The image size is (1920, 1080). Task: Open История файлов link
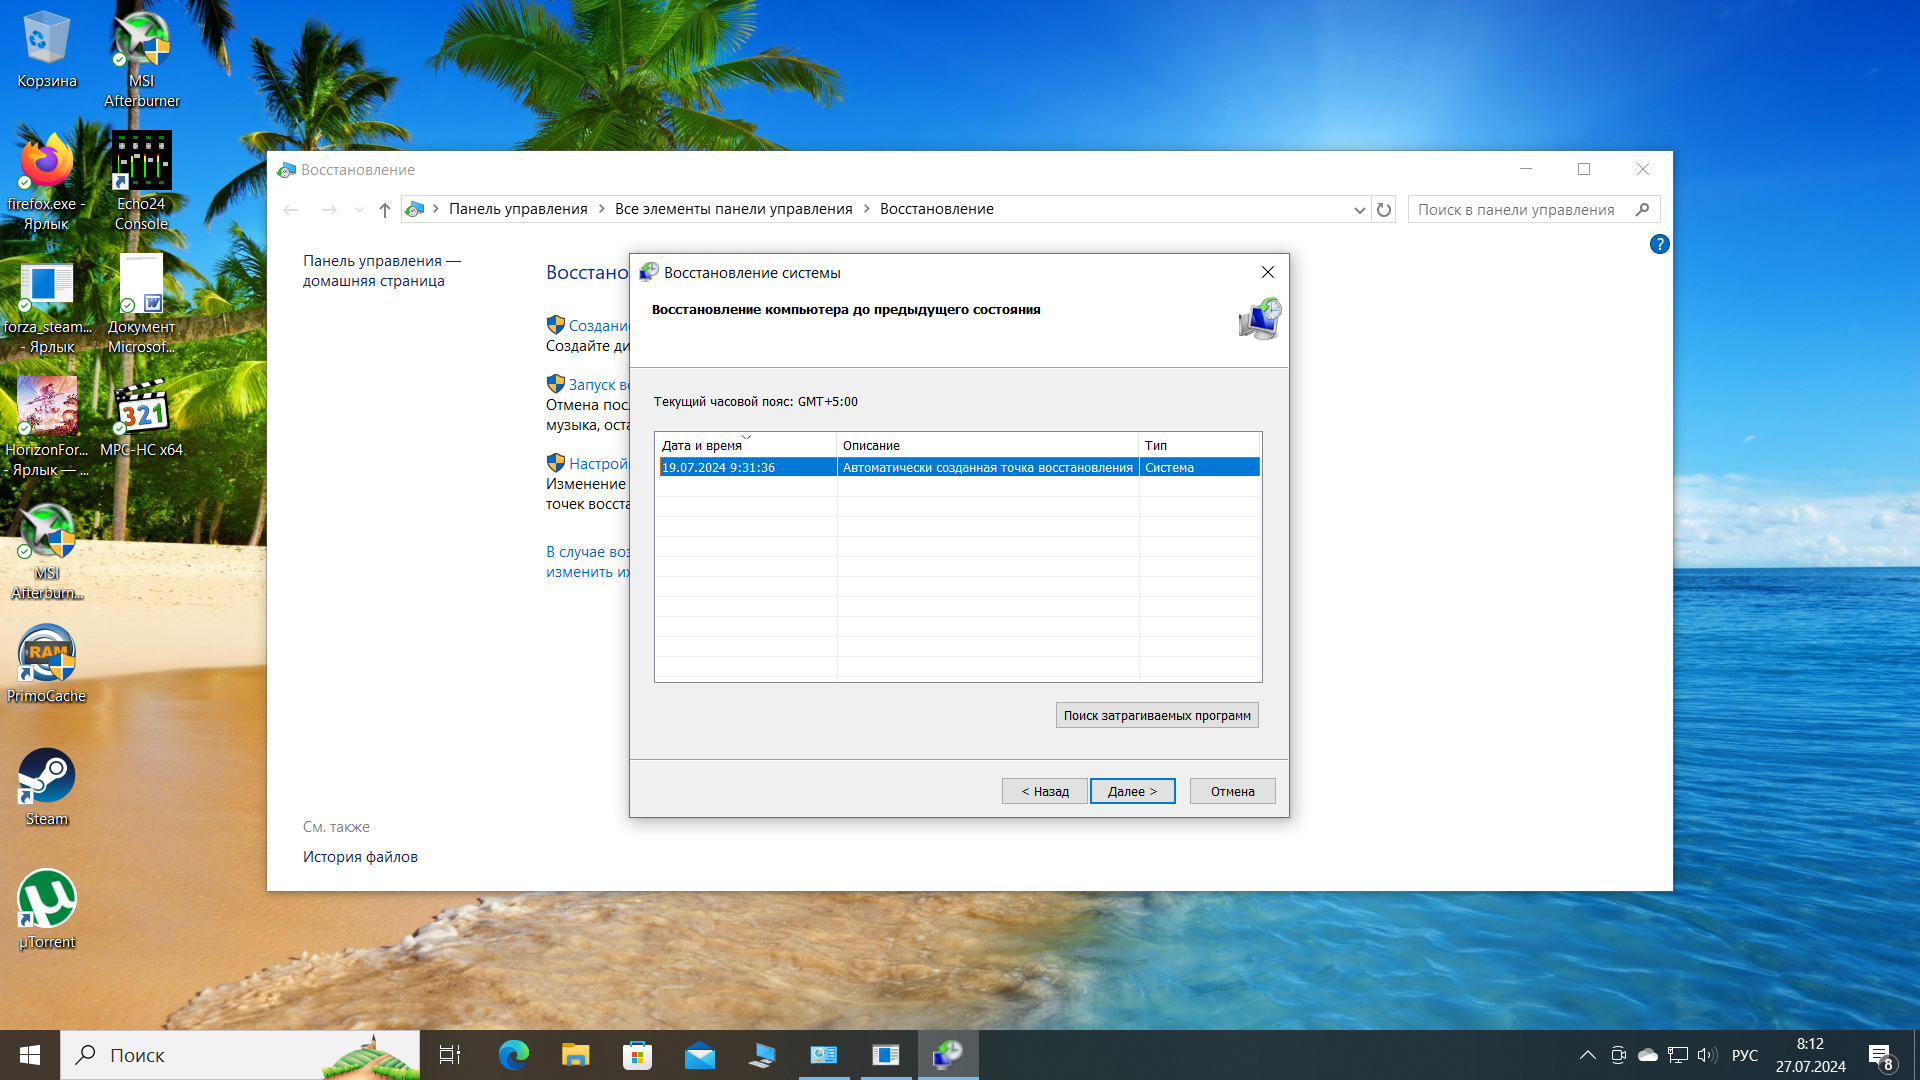[x=360, y=857]
